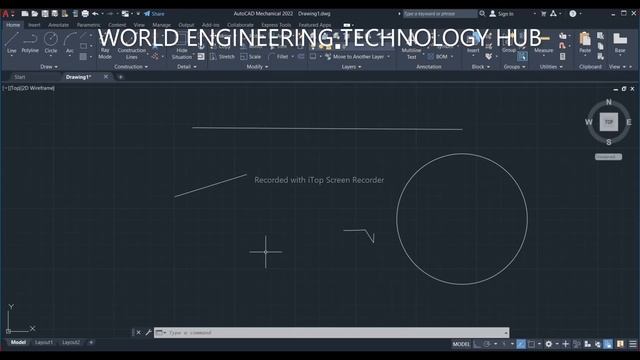Expand the Construction panel
This screenshot has height=360, width=640.
131,67
